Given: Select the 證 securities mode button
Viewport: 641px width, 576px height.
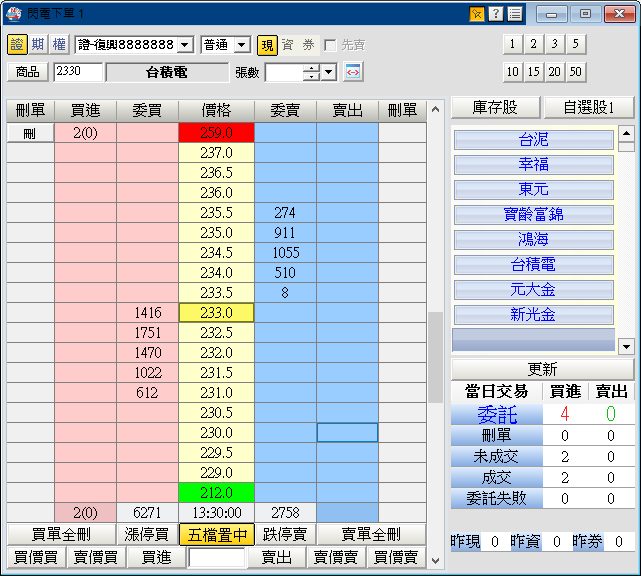Looking at the screenshot, I should 17,45.
